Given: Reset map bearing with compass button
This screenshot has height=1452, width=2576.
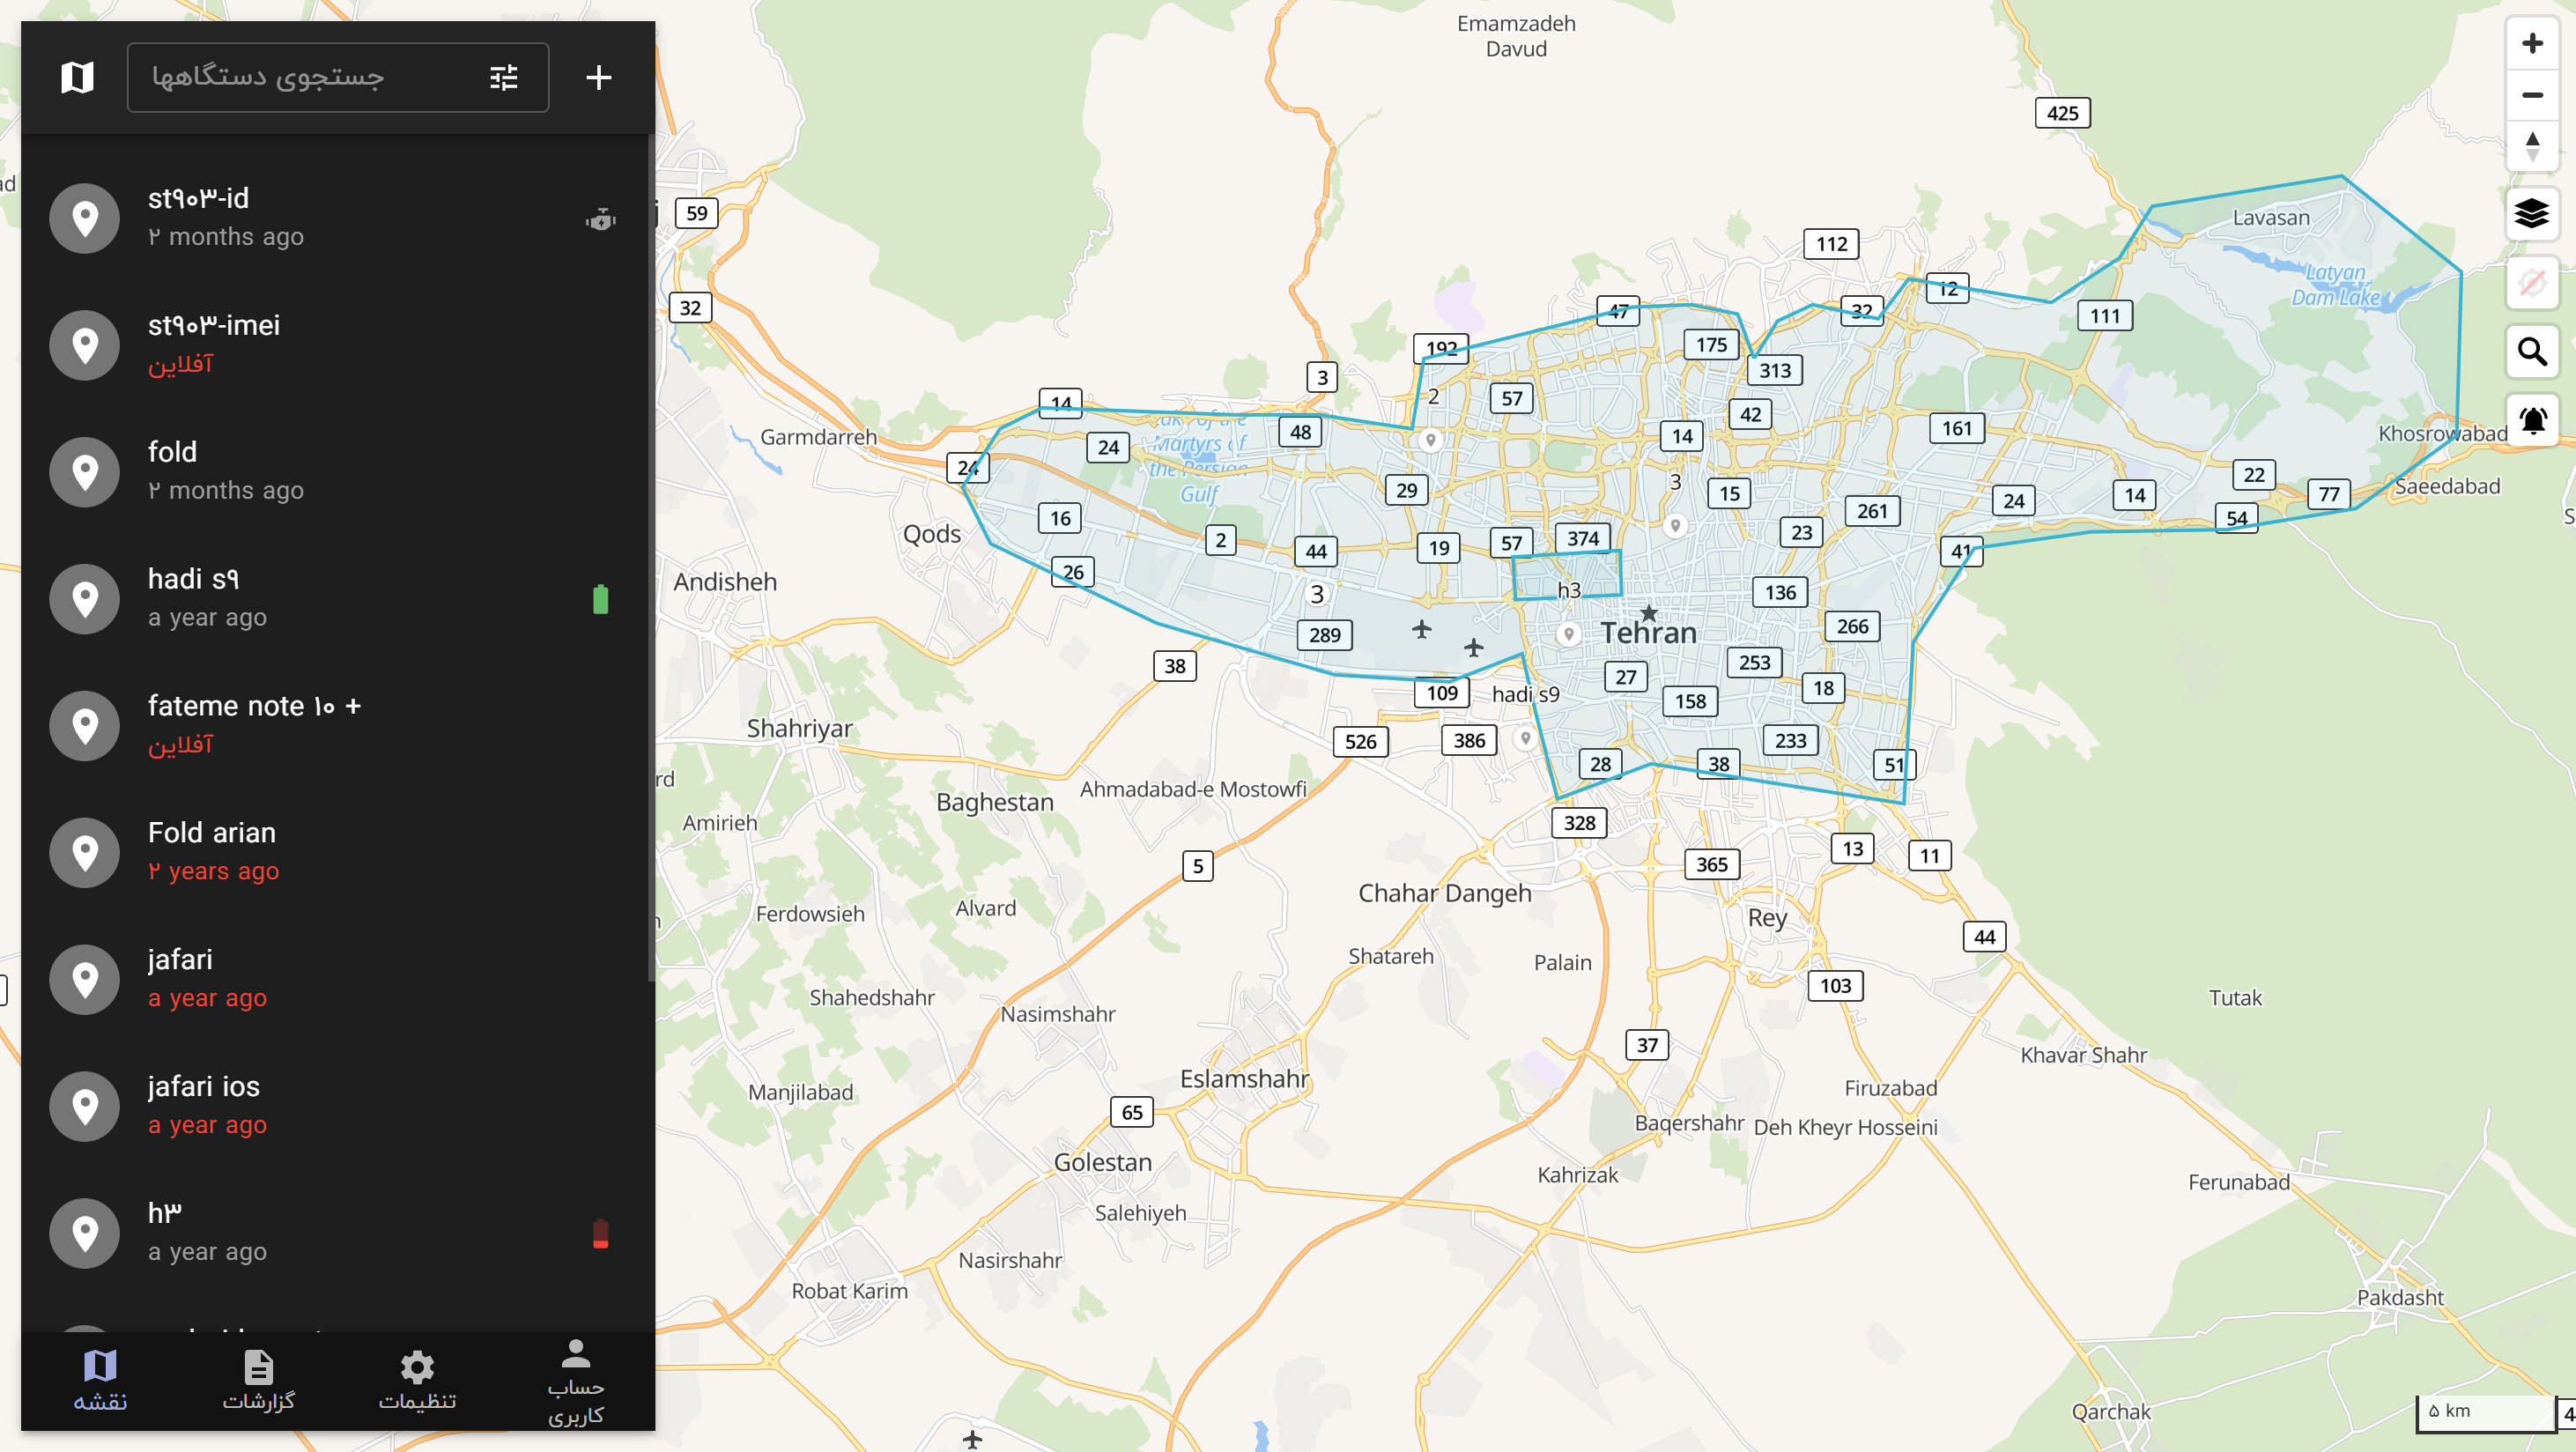Looking at the screenshot, I should pos(2532,147).
